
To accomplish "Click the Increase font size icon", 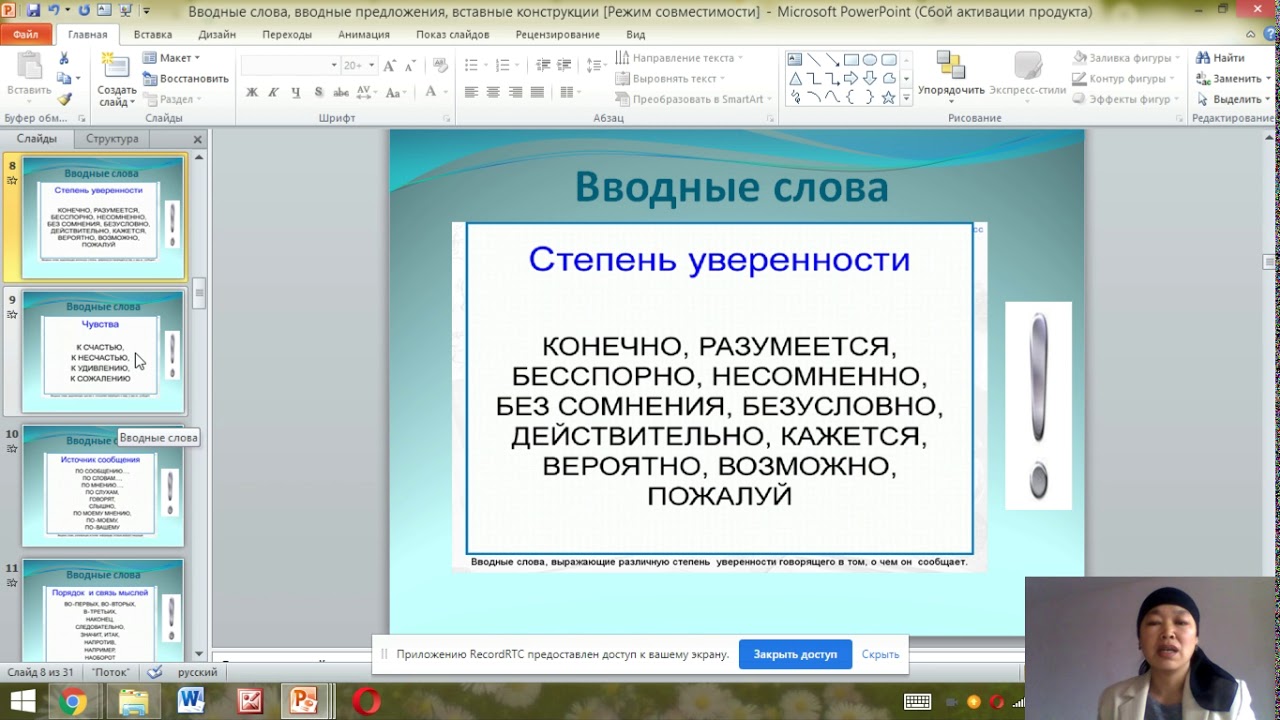I will [390, 65].
